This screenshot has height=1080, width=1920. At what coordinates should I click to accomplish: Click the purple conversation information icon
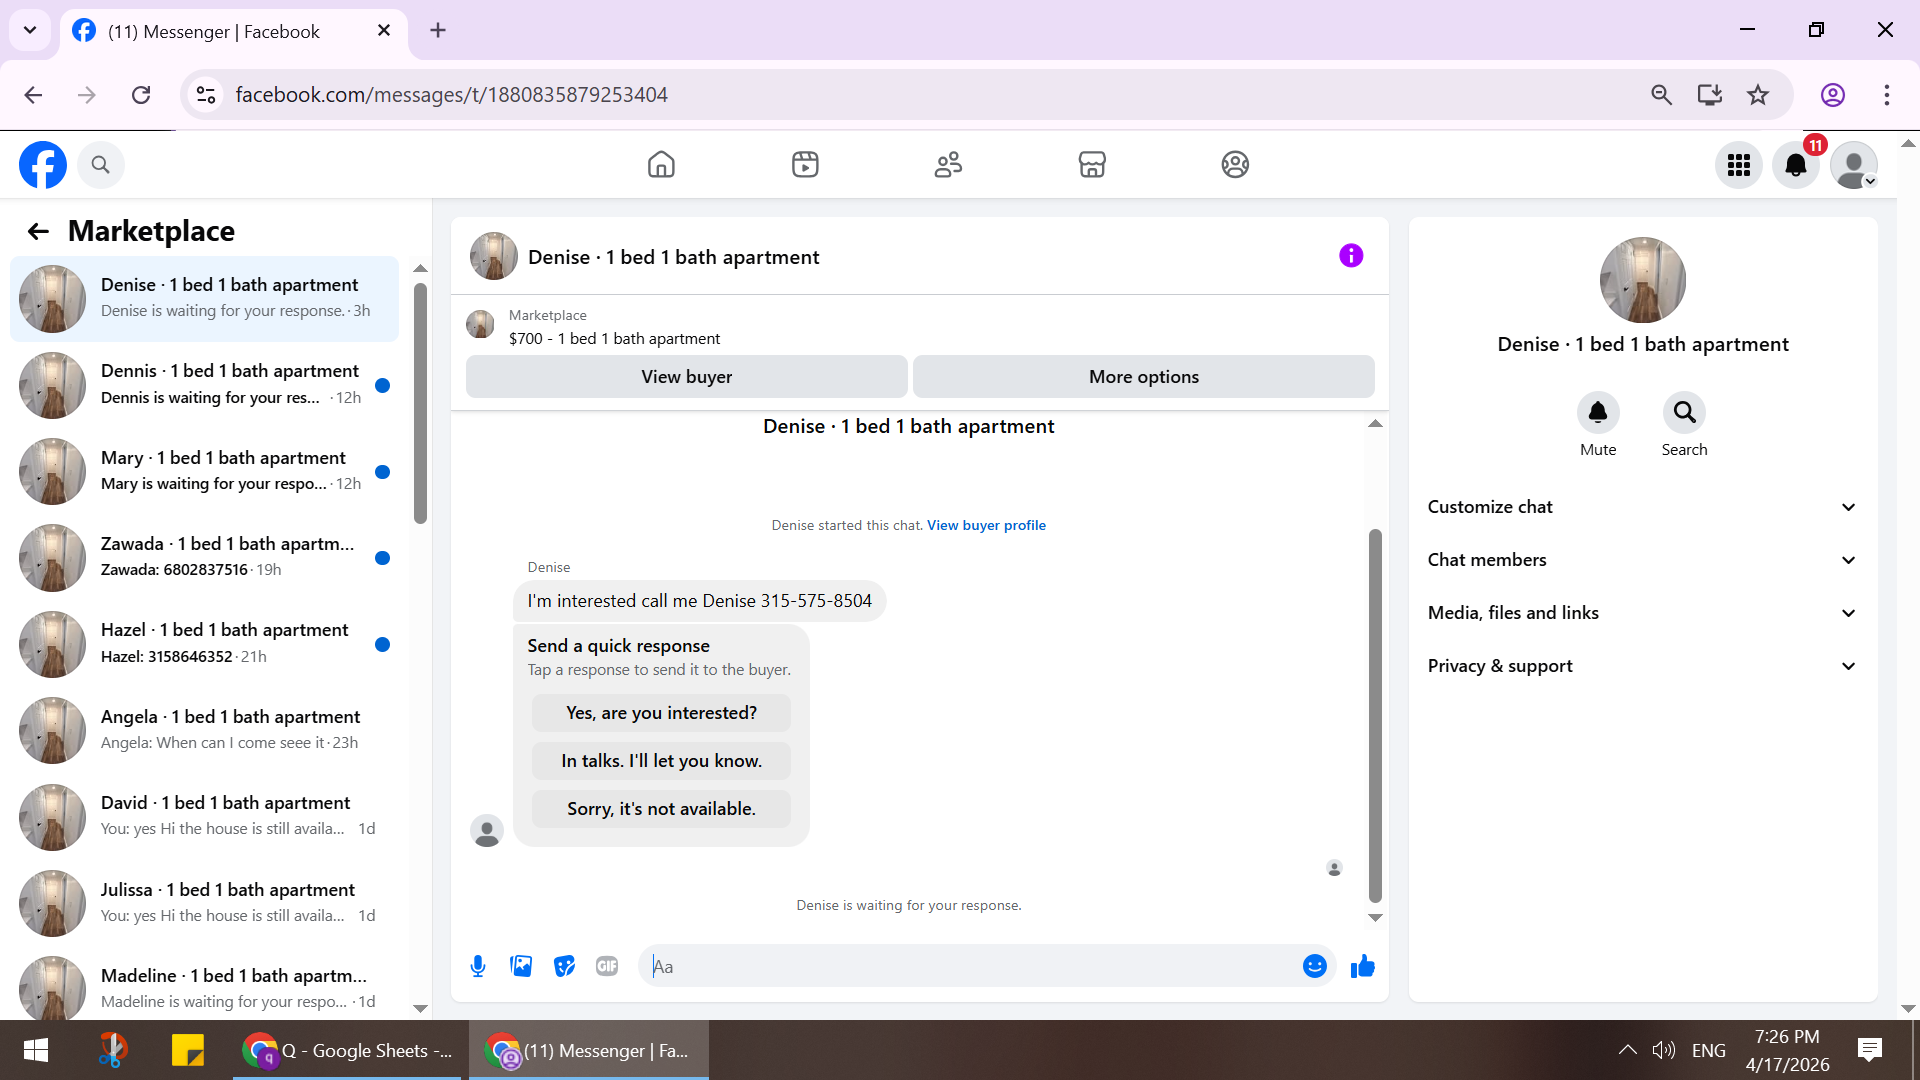(x=1351, y=256)
